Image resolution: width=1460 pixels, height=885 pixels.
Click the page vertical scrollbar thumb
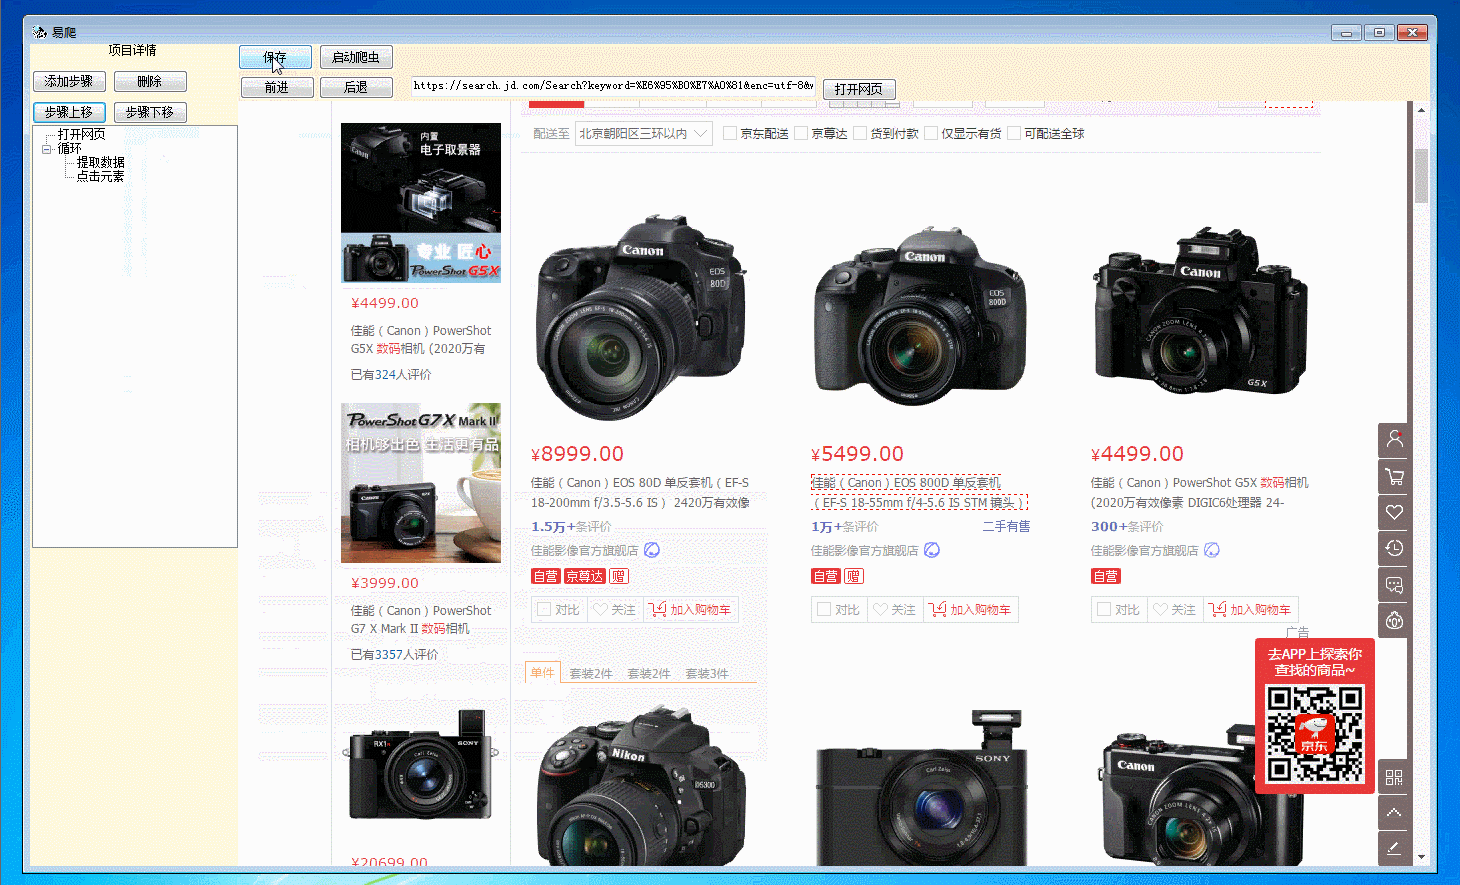pos(1421,176)
